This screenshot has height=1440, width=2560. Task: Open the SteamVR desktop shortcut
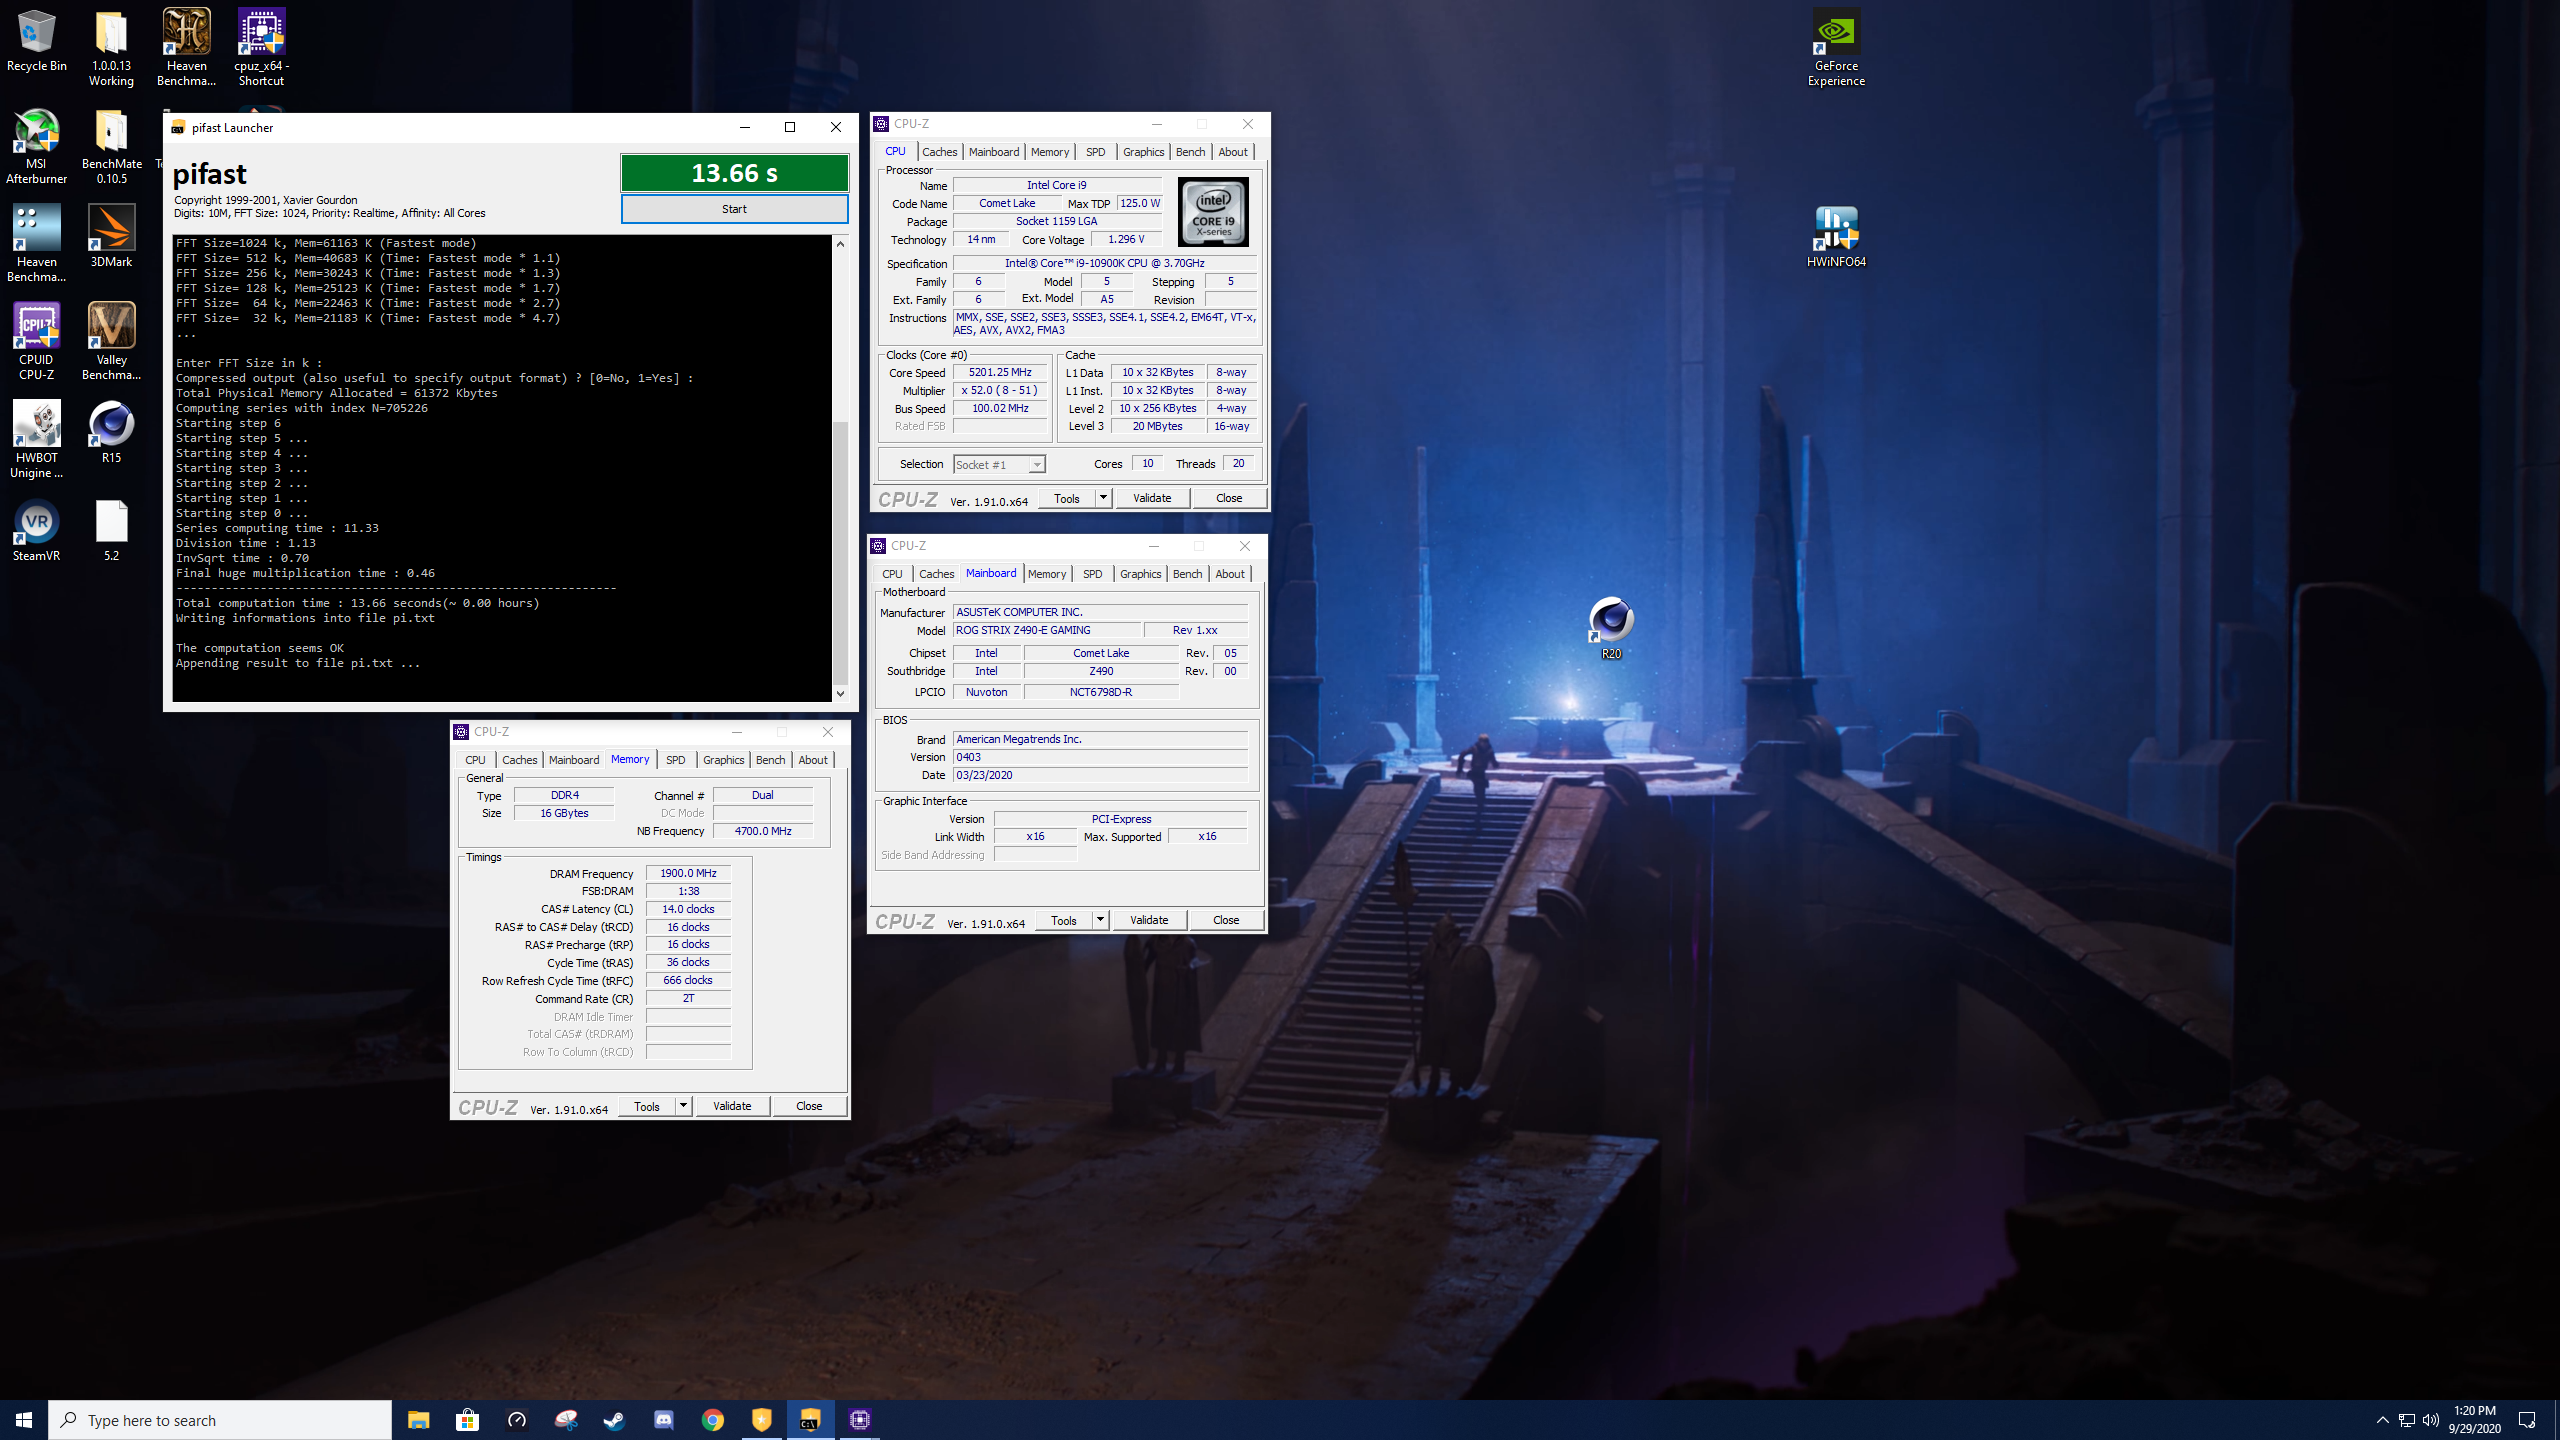(36, 530)
